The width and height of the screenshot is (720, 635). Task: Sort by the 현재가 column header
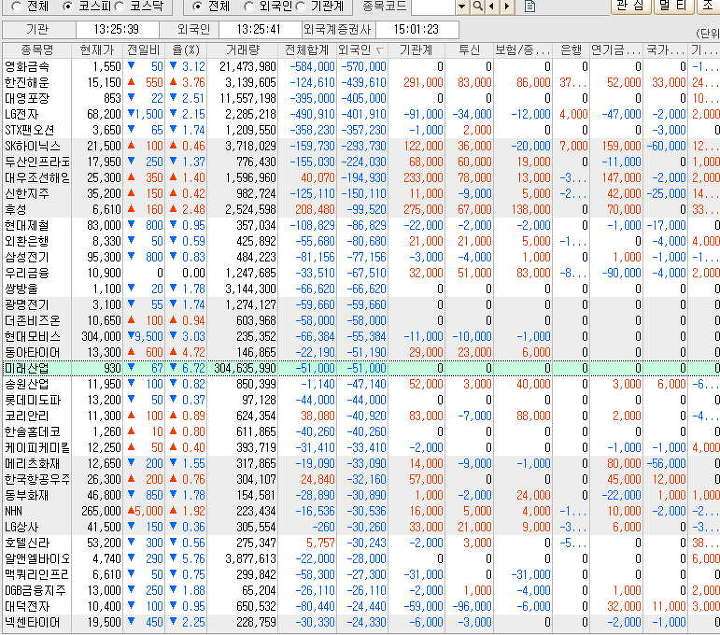[x=96, y=50]
